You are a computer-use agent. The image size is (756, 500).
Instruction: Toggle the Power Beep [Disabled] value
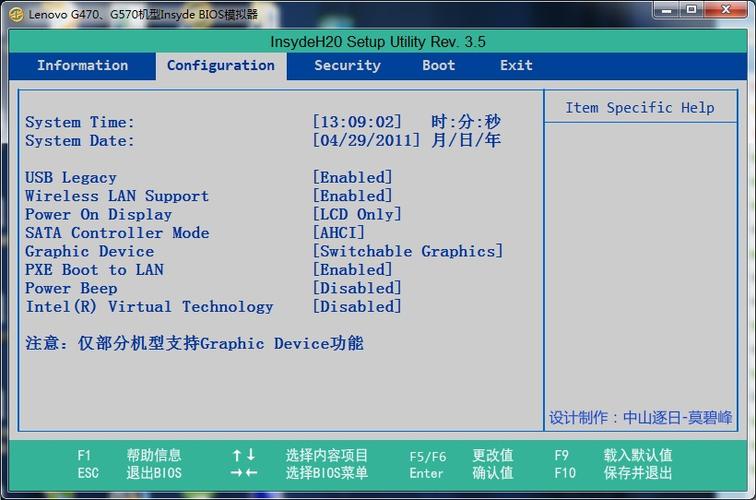pyautogui.click(x=356, y=288)
